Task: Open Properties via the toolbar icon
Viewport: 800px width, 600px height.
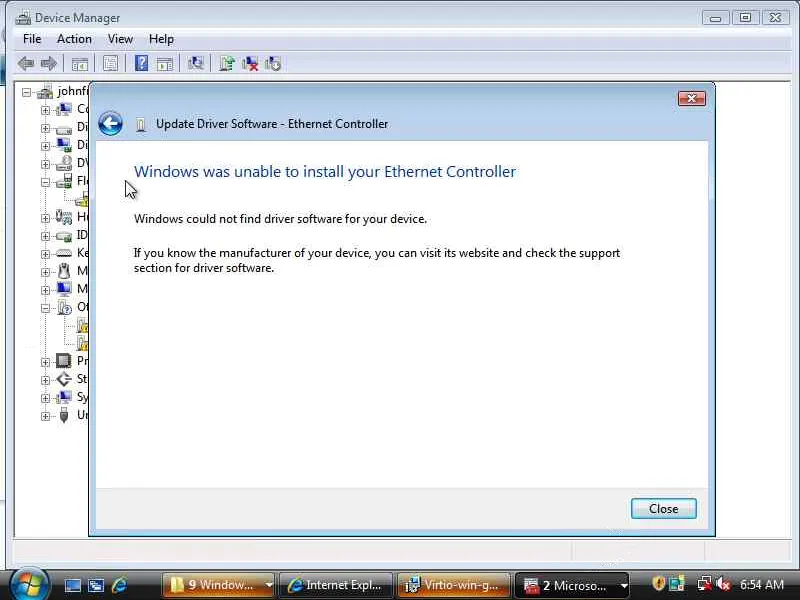Action: click(x=110, y=64)
